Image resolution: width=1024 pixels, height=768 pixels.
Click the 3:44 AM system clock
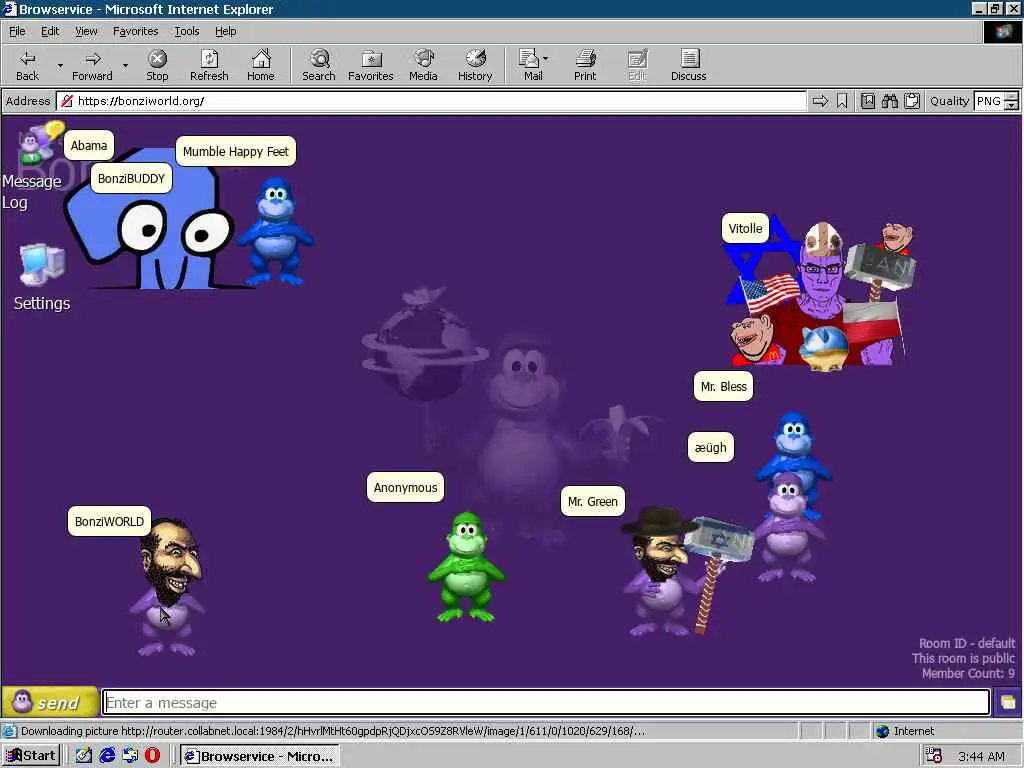click(x=982, y=756)
